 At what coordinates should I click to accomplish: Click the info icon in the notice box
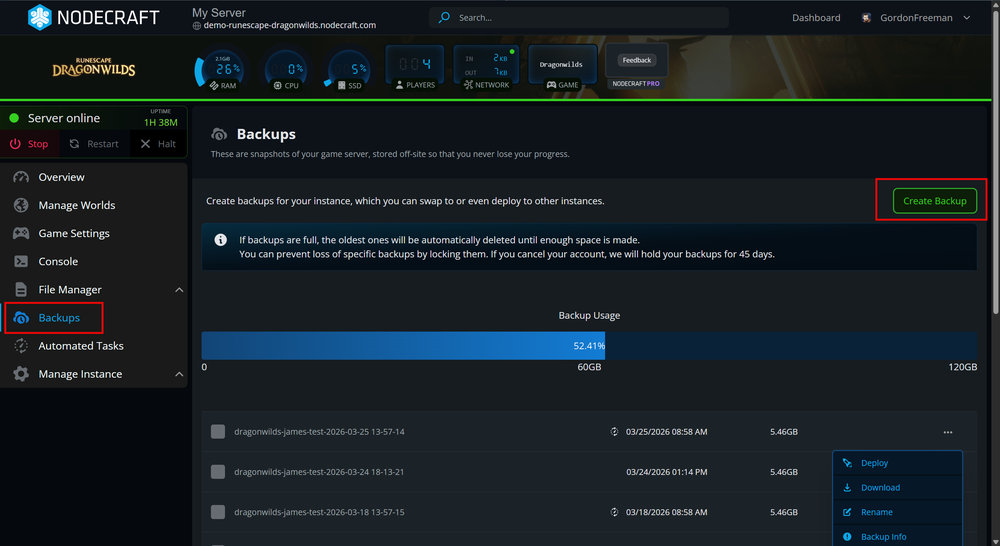point(221,240)
